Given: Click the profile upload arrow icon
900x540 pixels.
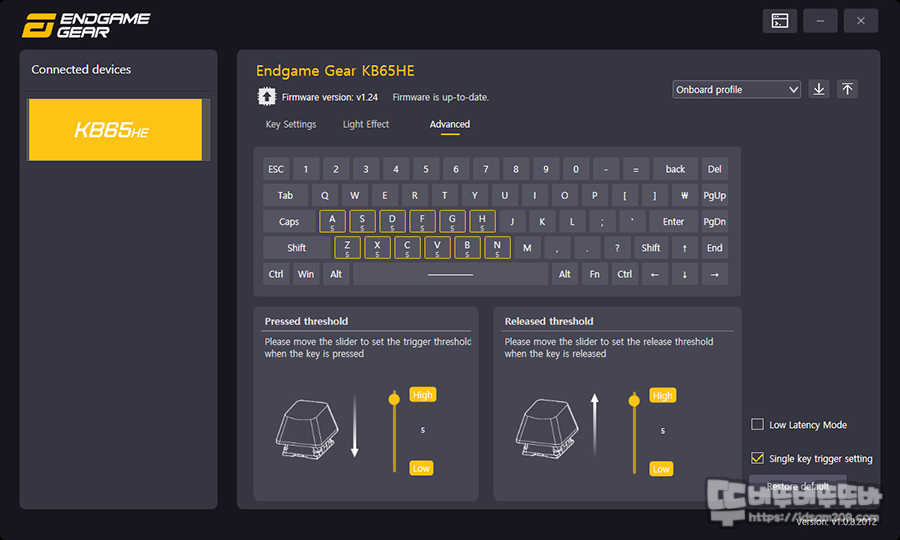Looking at the screenshot, I should point(847,89).
